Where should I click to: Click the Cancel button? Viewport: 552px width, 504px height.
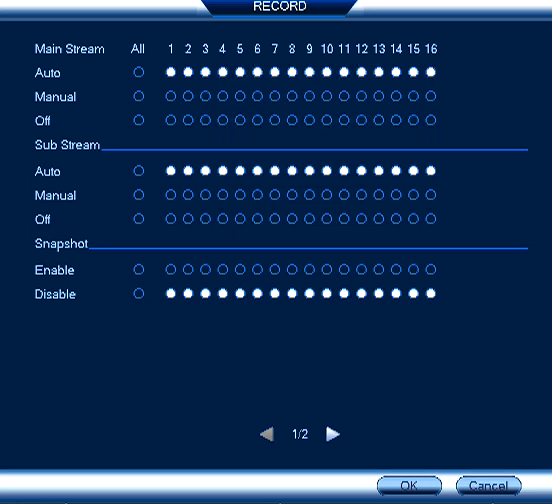point(489,486)
